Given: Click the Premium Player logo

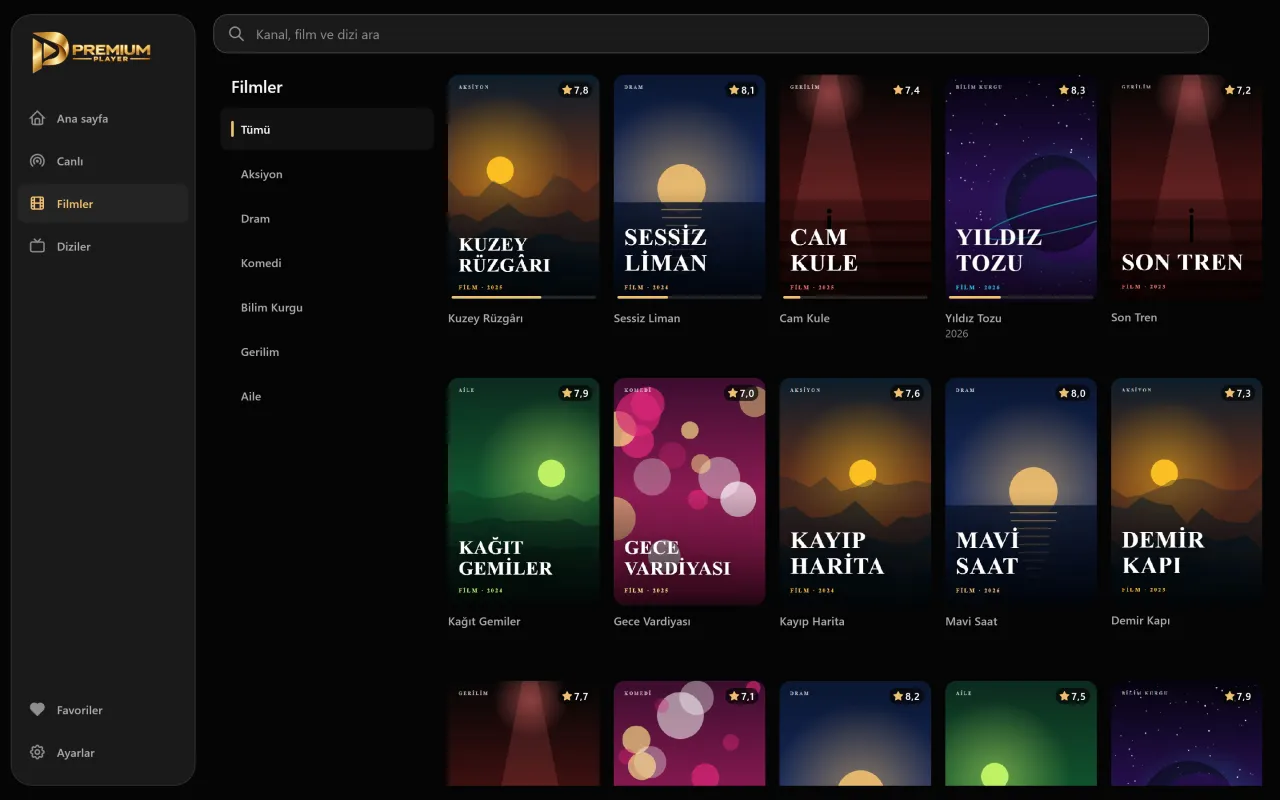Looking at the screenshot, I should [91, 52].
